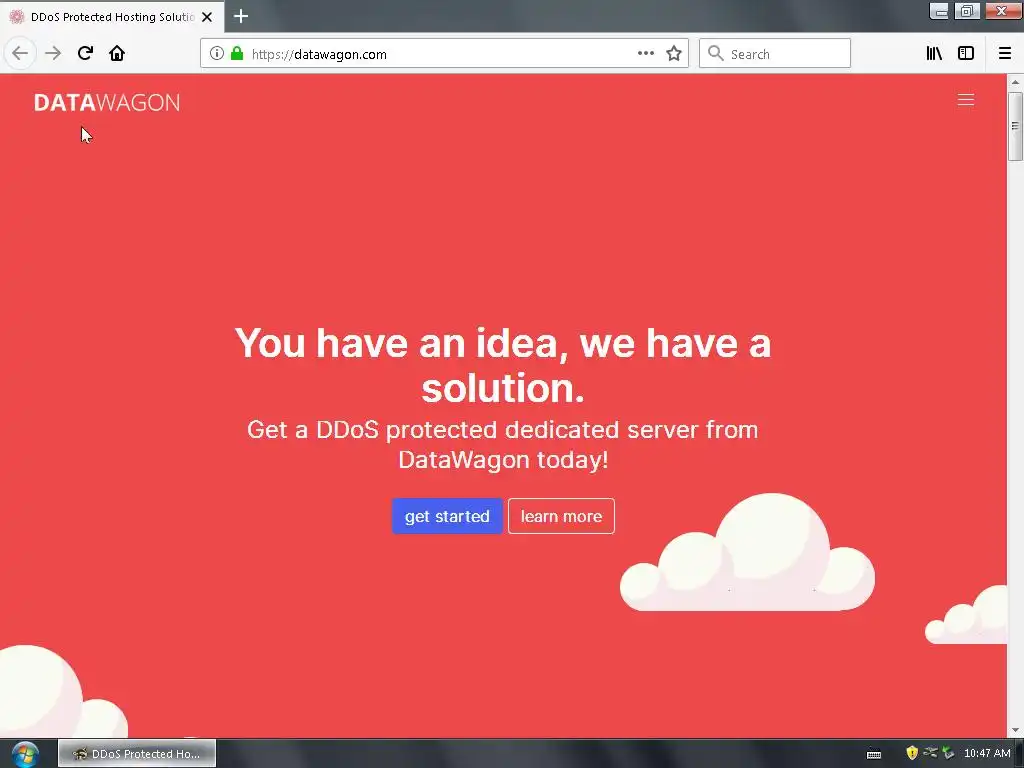
Task: Click the on-screen keyboard tray icon
Action: click(x=874, y=754)
